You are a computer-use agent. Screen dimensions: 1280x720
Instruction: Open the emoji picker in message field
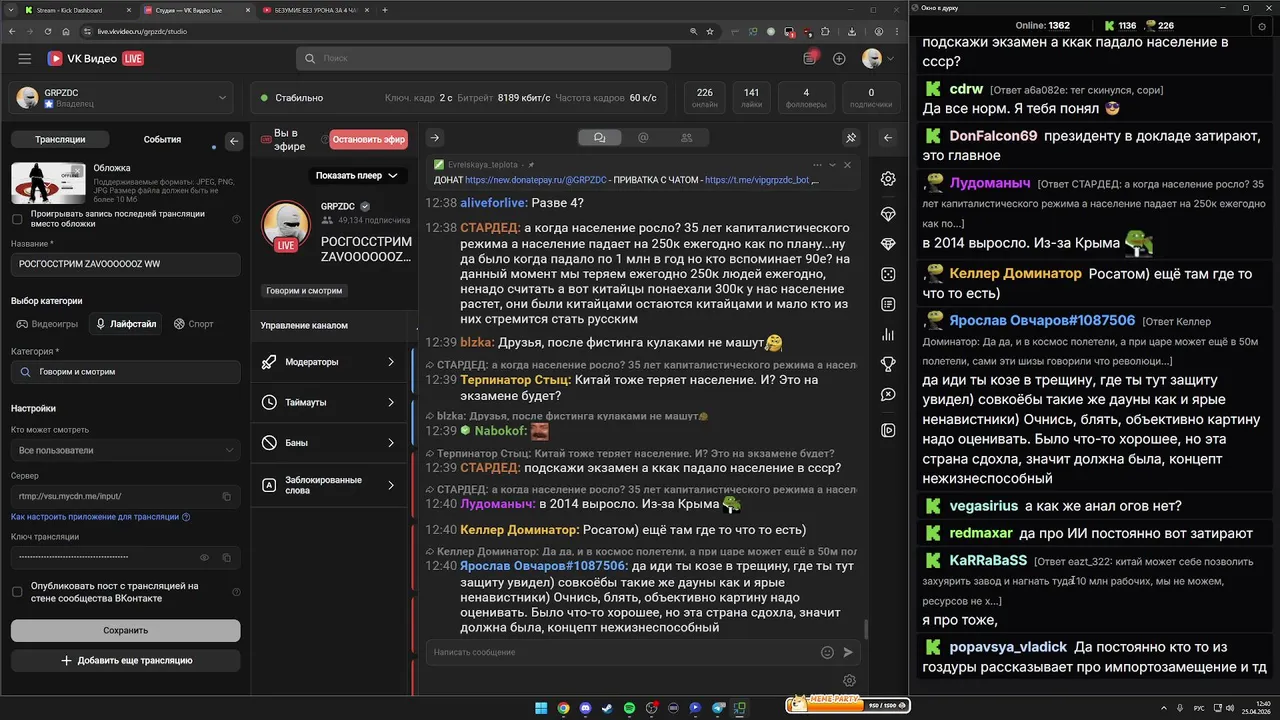[827, 652]
